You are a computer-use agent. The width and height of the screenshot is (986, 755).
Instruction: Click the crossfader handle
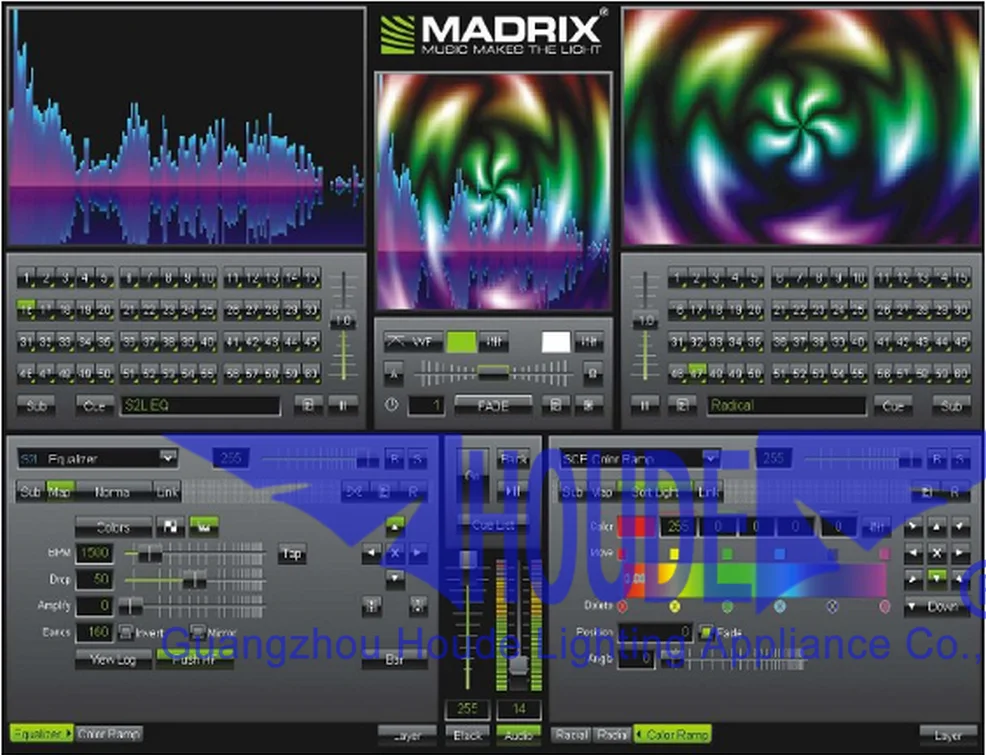[494, 373]
